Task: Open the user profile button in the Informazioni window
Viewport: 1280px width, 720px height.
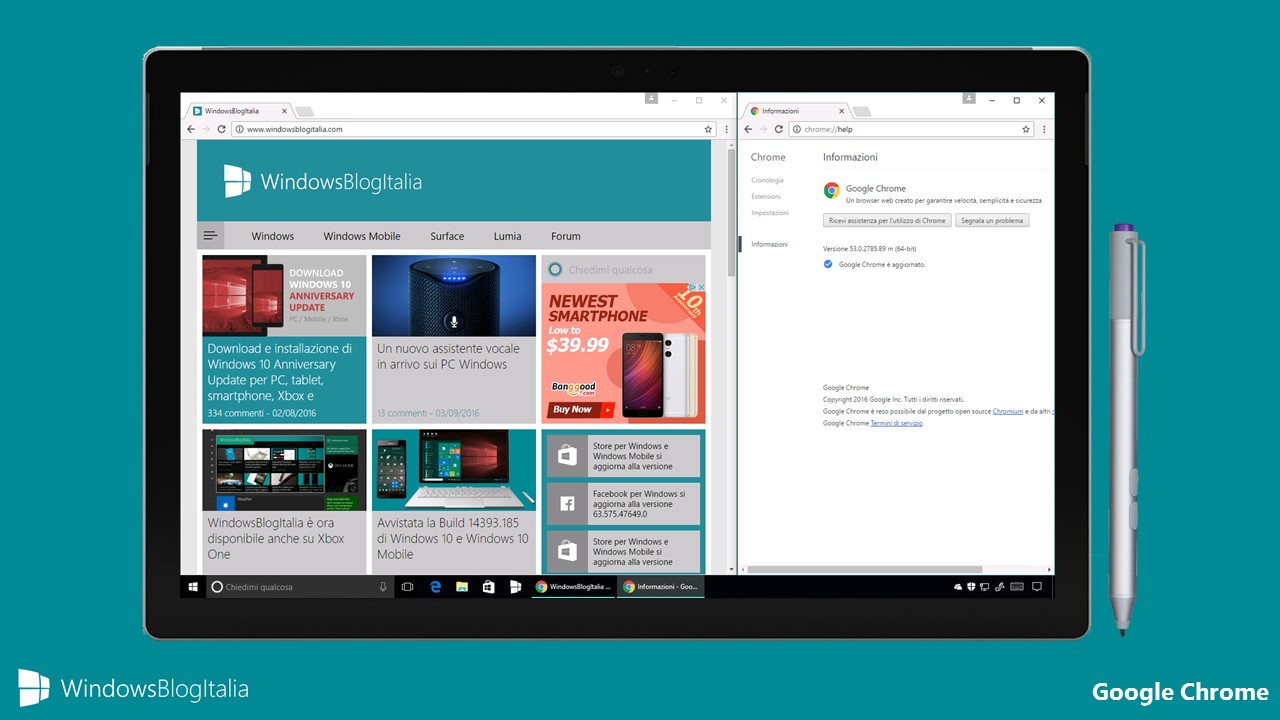Action: (x=969, y=99)
